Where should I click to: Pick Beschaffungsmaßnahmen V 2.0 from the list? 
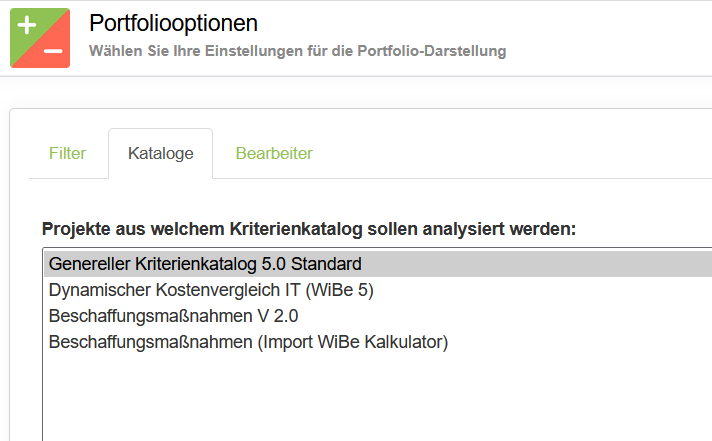pyautogui.click(x=173, y=316)
